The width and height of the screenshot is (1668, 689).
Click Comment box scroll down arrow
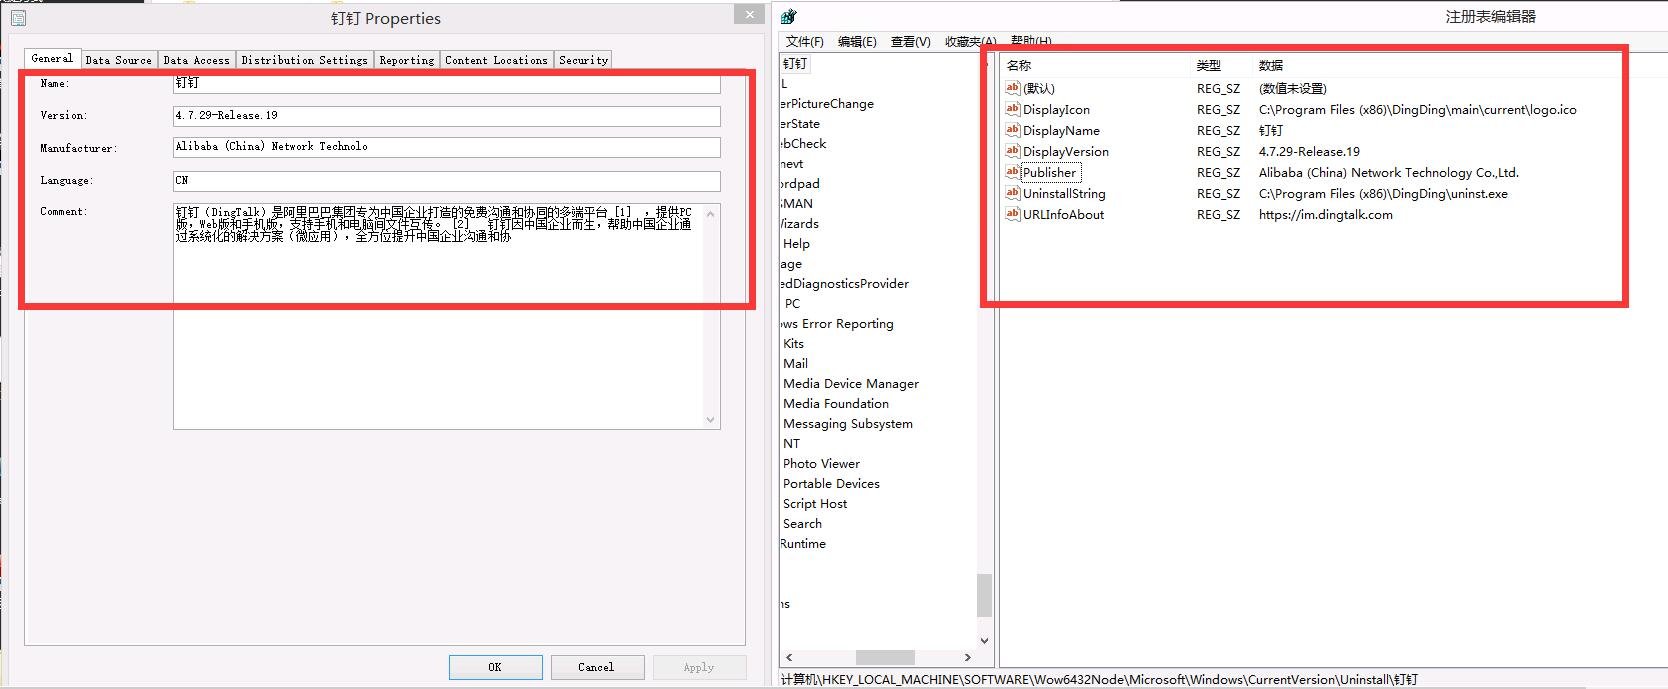711,420
